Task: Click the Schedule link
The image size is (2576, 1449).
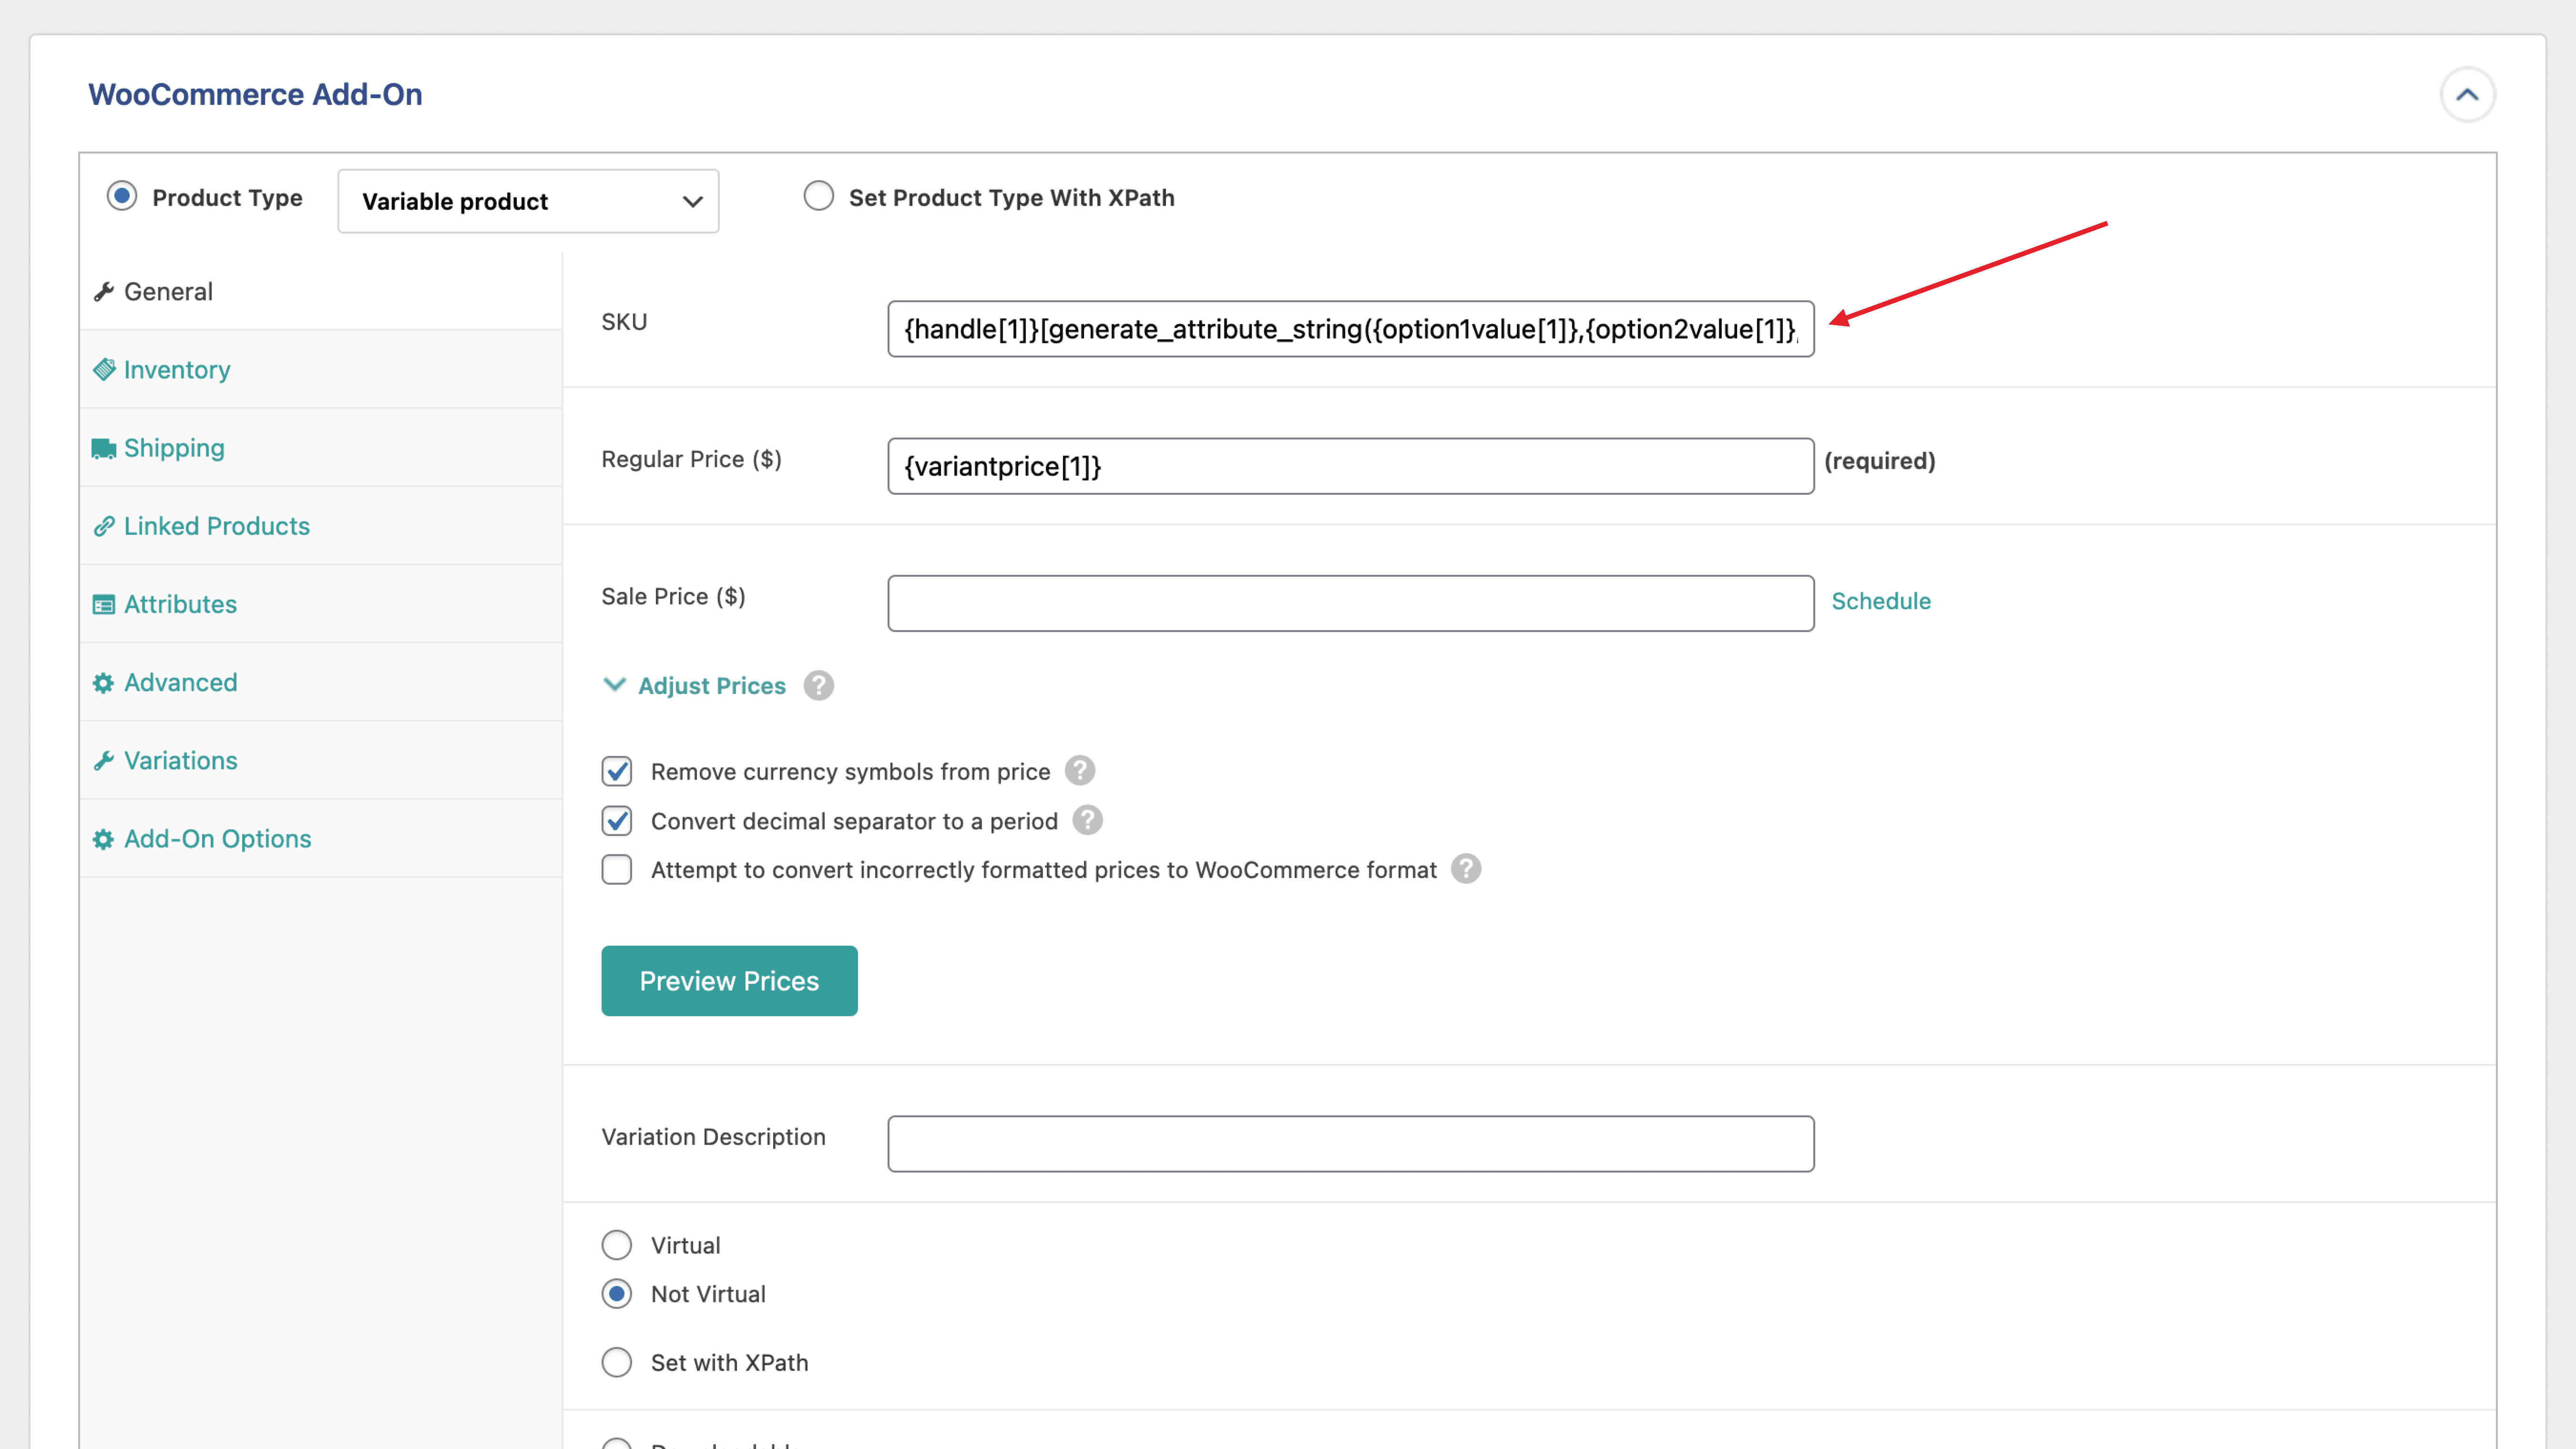Action: (x=1880, y=601)
